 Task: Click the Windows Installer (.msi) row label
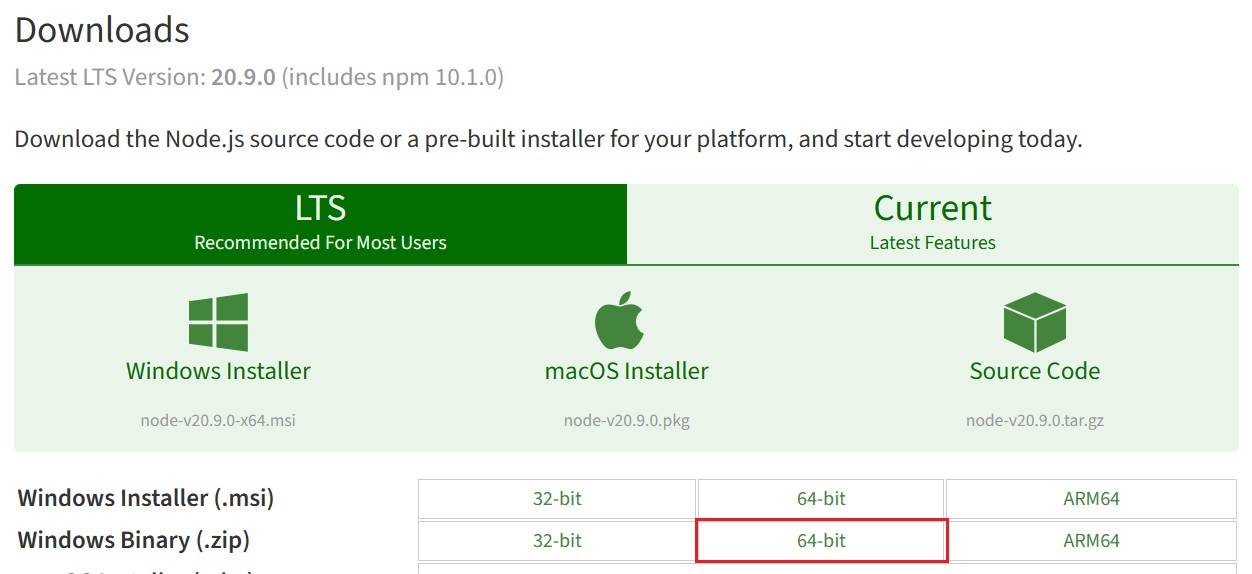[146, 498]
